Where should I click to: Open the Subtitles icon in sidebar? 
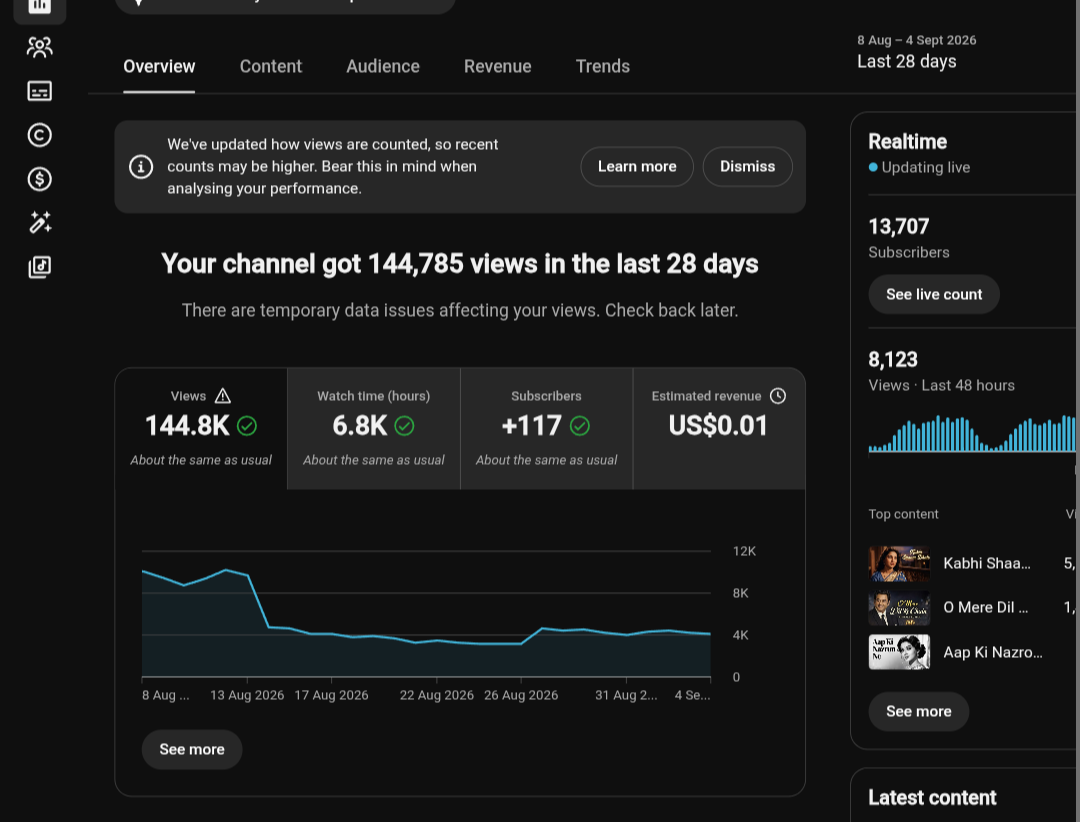(39, 91)
